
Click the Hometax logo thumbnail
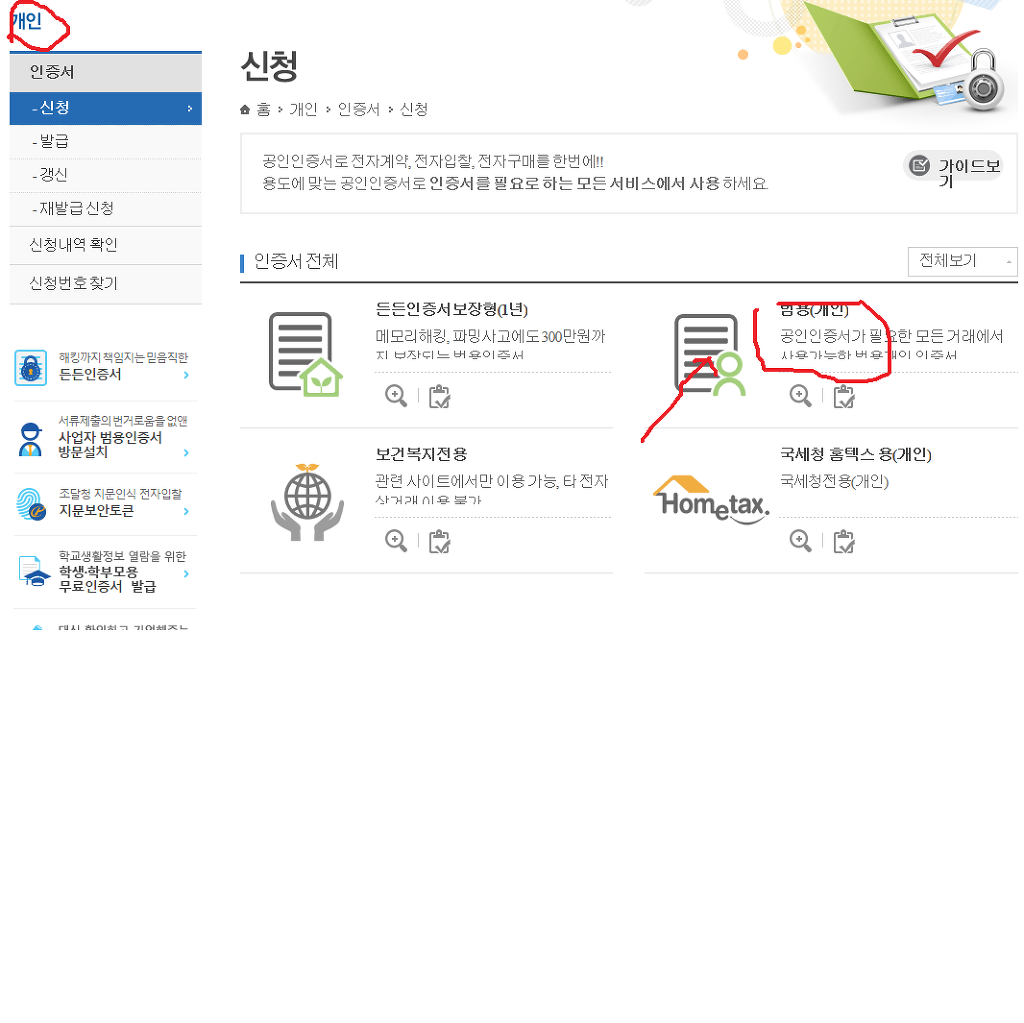[712, 499]
